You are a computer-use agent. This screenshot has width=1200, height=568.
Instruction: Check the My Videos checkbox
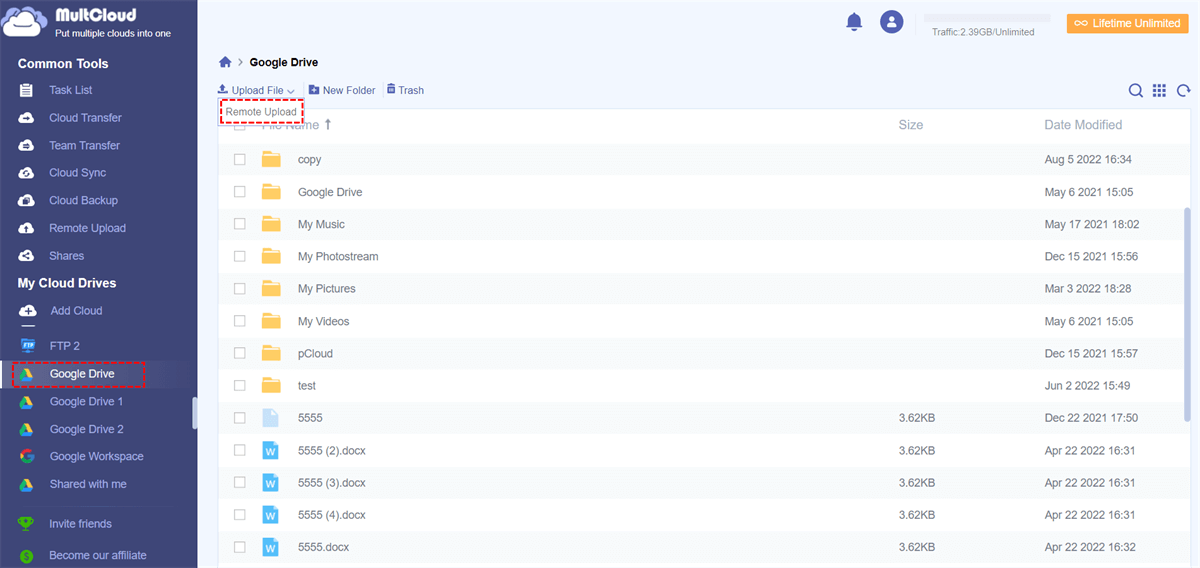point(240,321)
